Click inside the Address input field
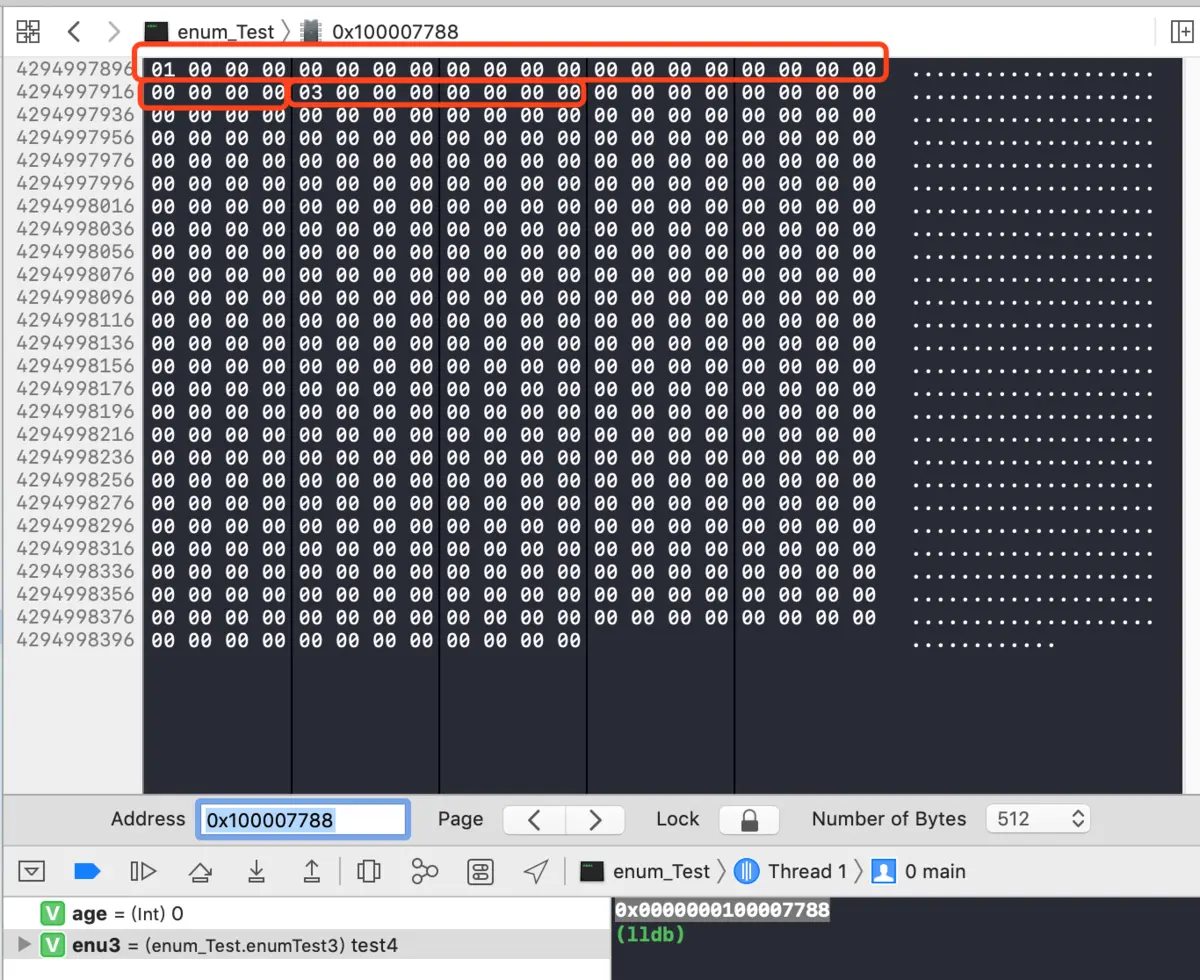The height and width of the screenshot is (980, 1200). click(x=300, y=819)
